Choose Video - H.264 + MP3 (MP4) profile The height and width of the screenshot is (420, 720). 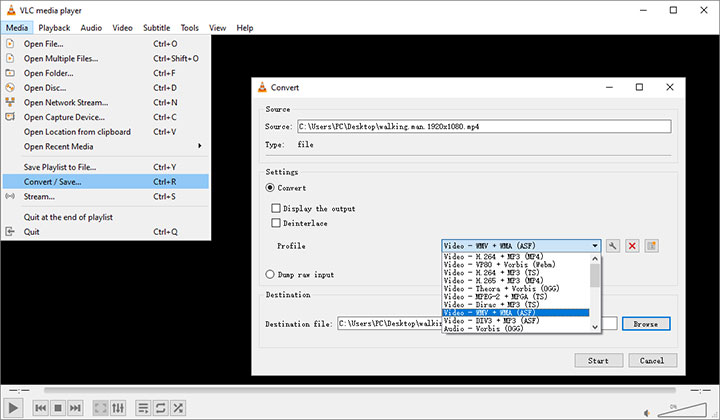[x=516, y=257]
